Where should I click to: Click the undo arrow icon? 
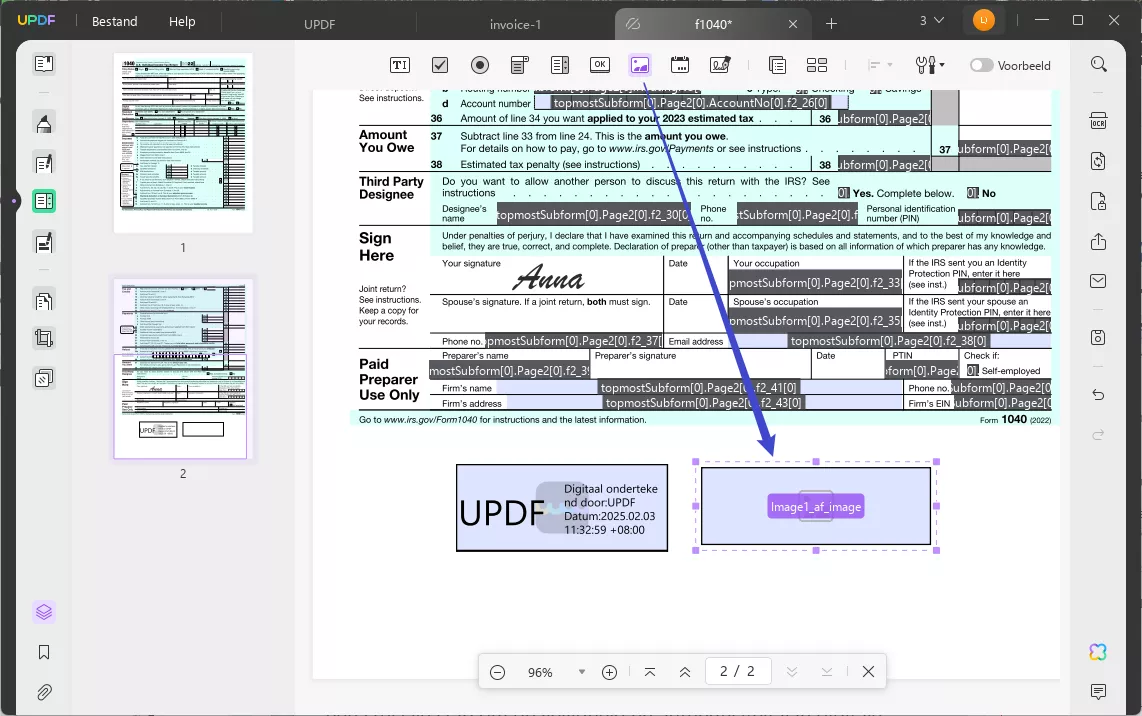[1098, 395]
